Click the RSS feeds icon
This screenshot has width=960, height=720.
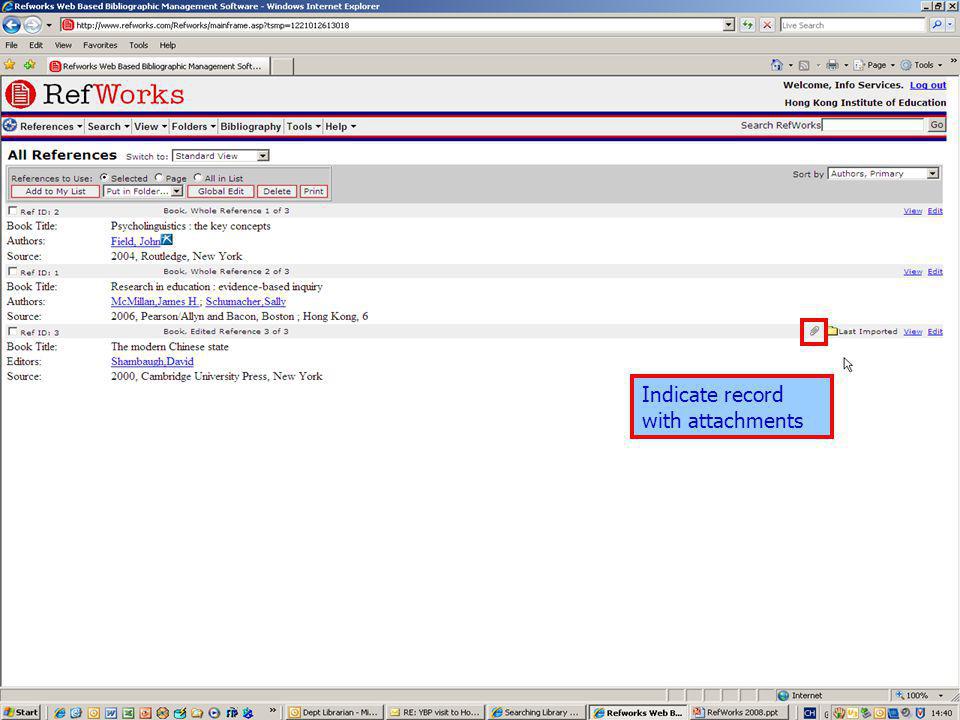pos(804,65)
